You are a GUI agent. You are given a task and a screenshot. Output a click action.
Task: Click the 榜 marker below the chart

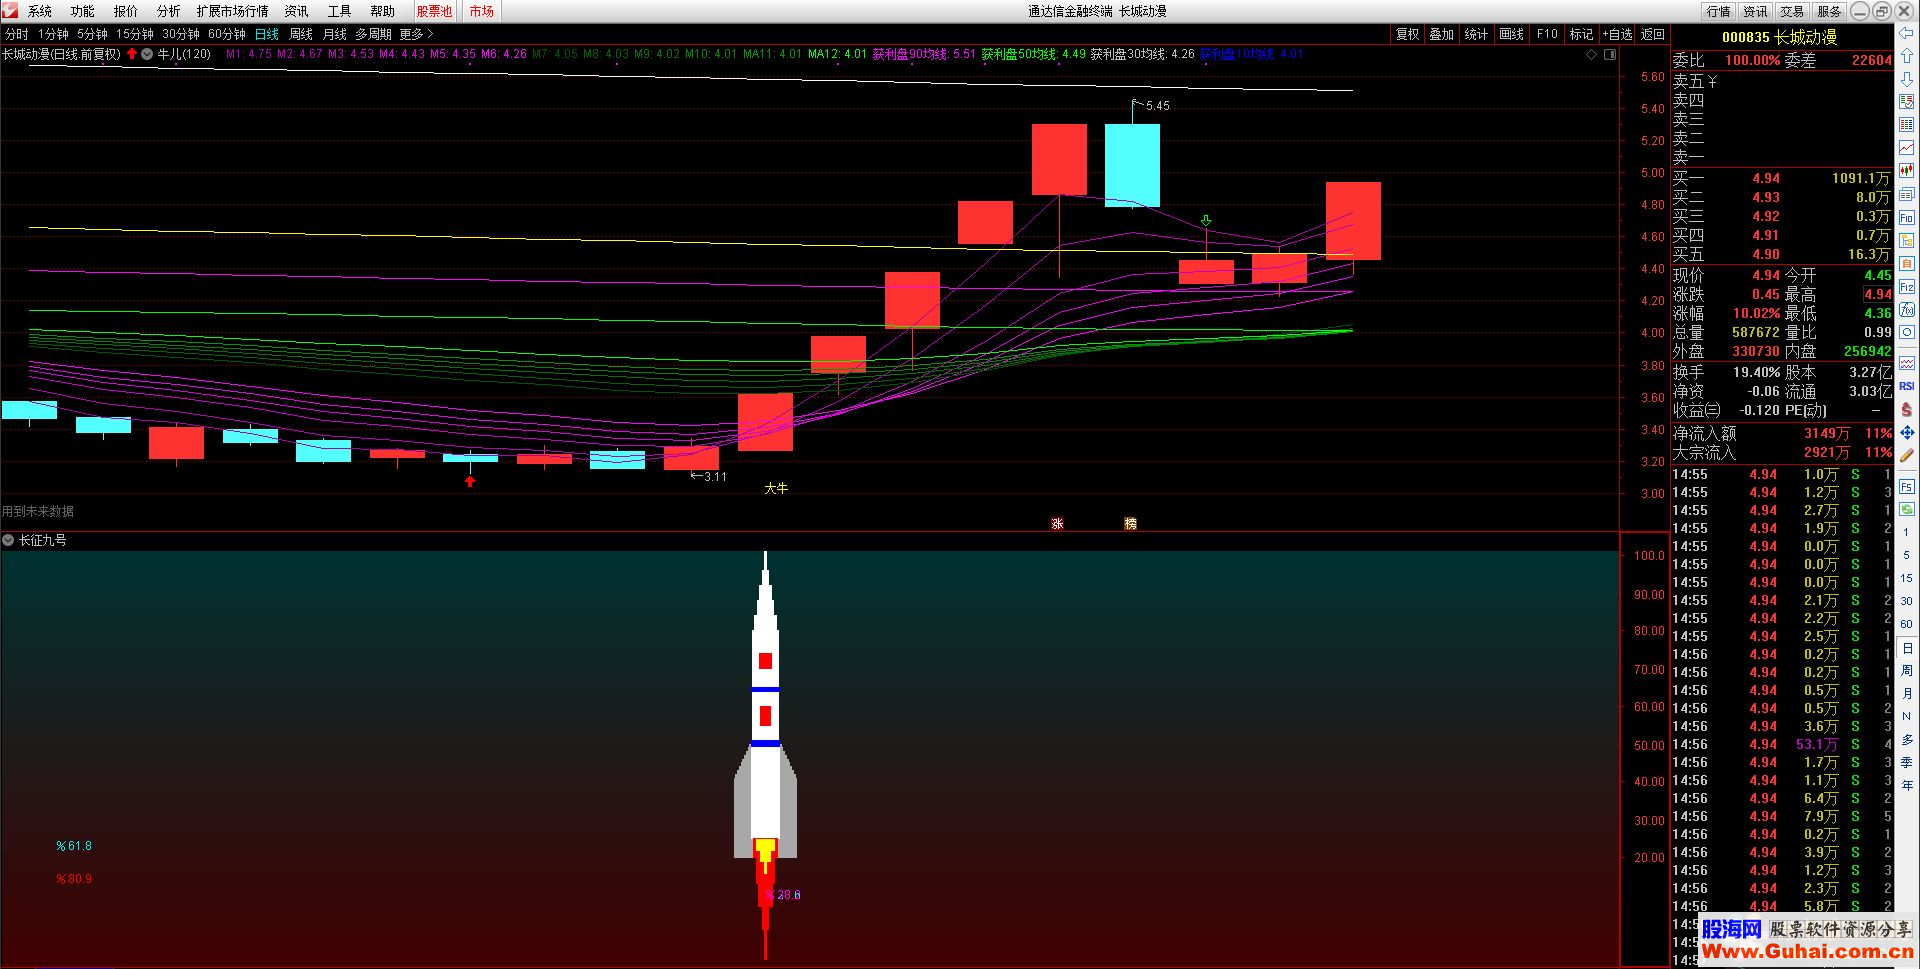pos(1130,524)
